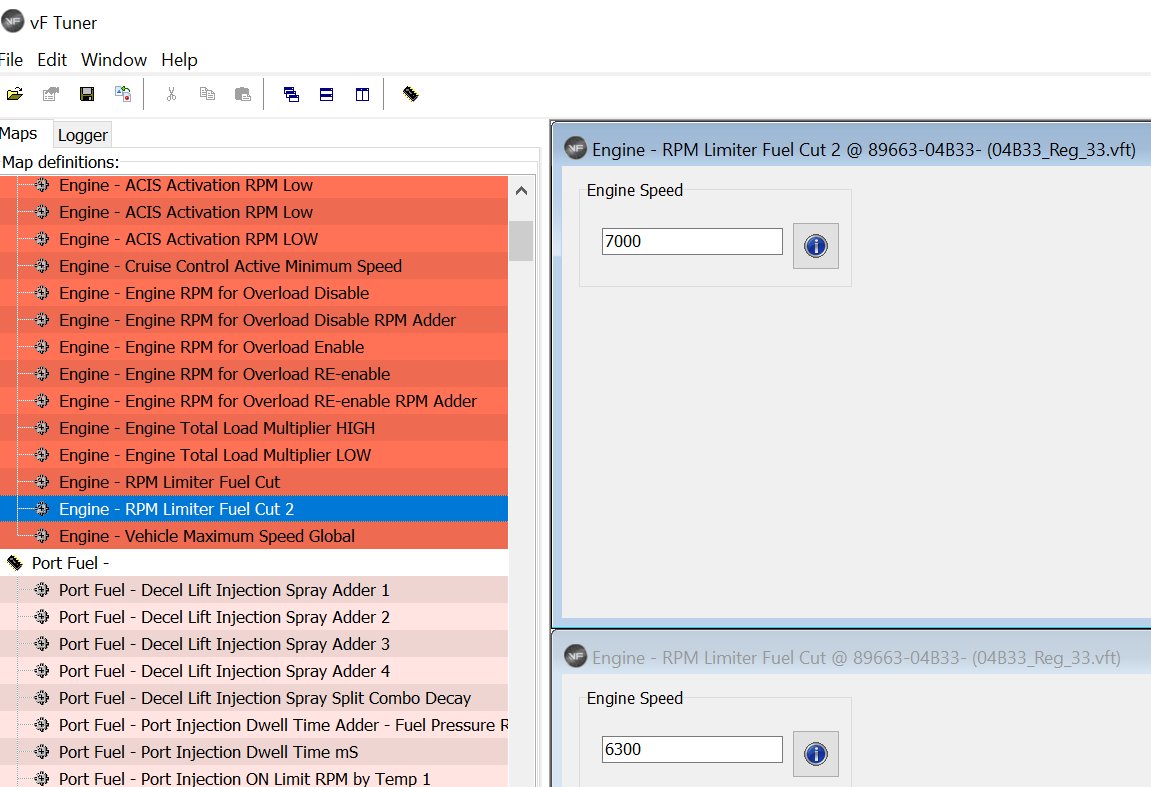This screenshot has width=1151, height=787.
Task: Switch to the Logger tab
Action: point(82,135)
